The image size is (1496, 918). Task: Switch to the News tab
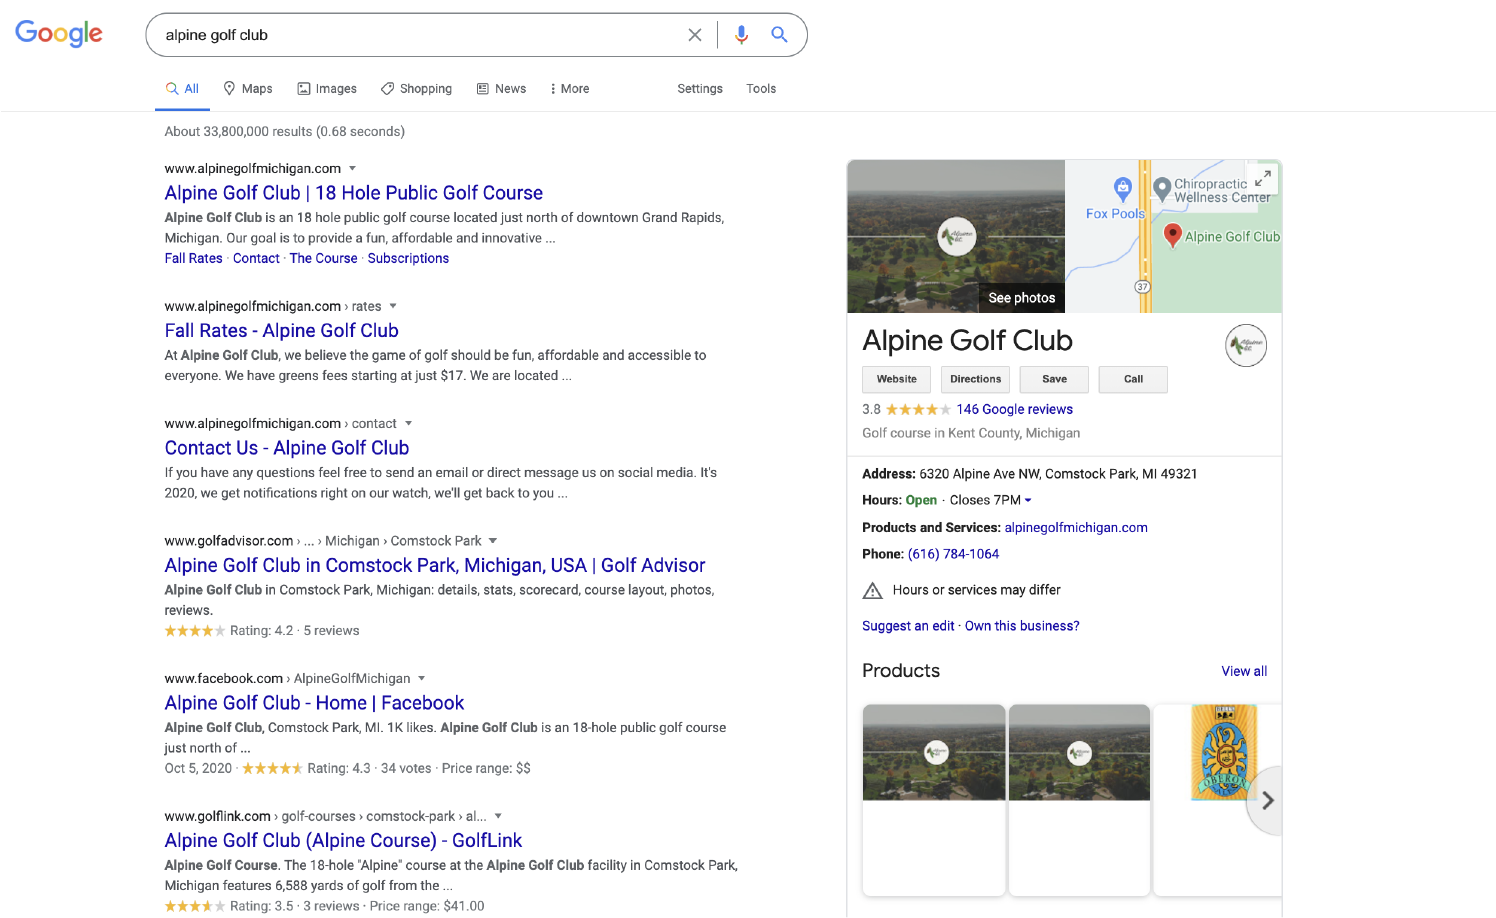point(501,89)
